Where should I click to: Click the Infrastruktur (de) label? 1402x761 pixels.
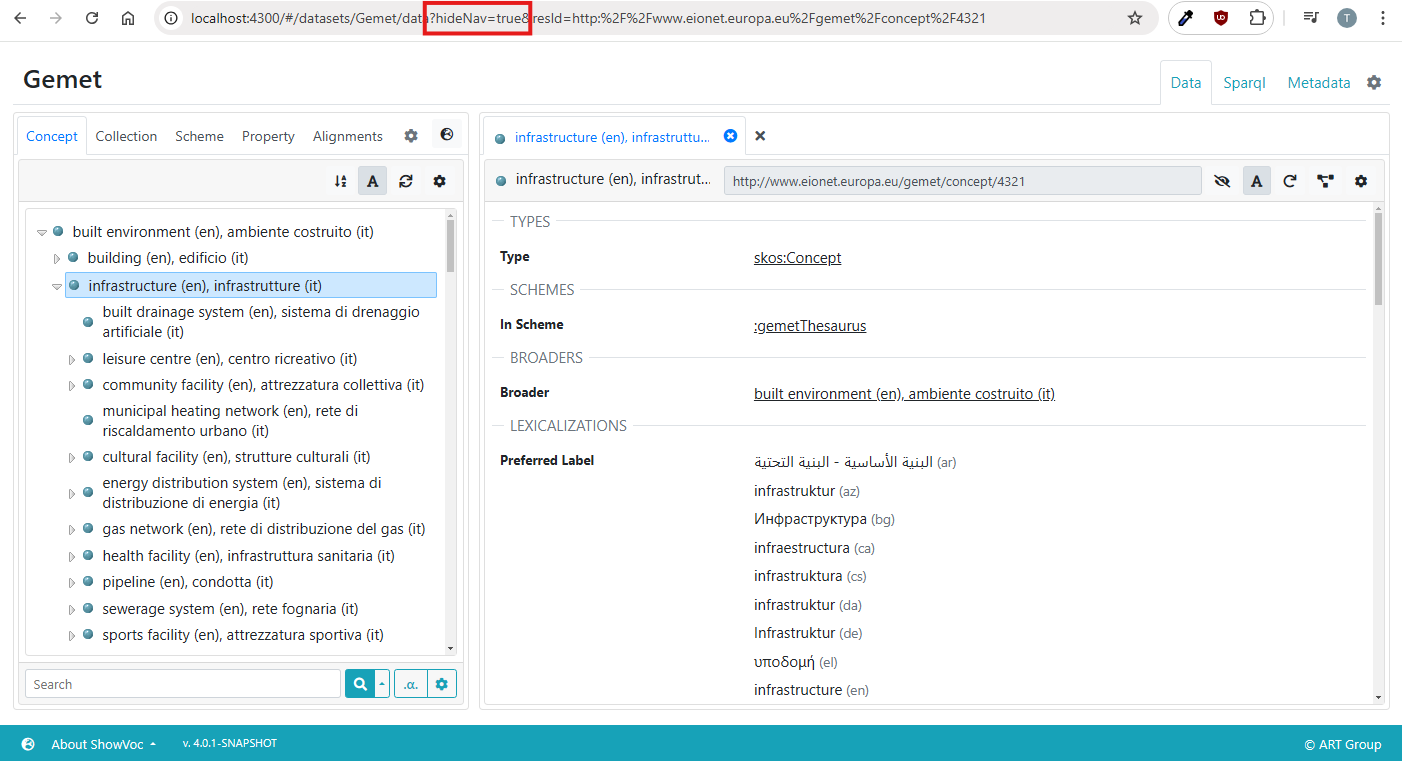coord(808,633)
